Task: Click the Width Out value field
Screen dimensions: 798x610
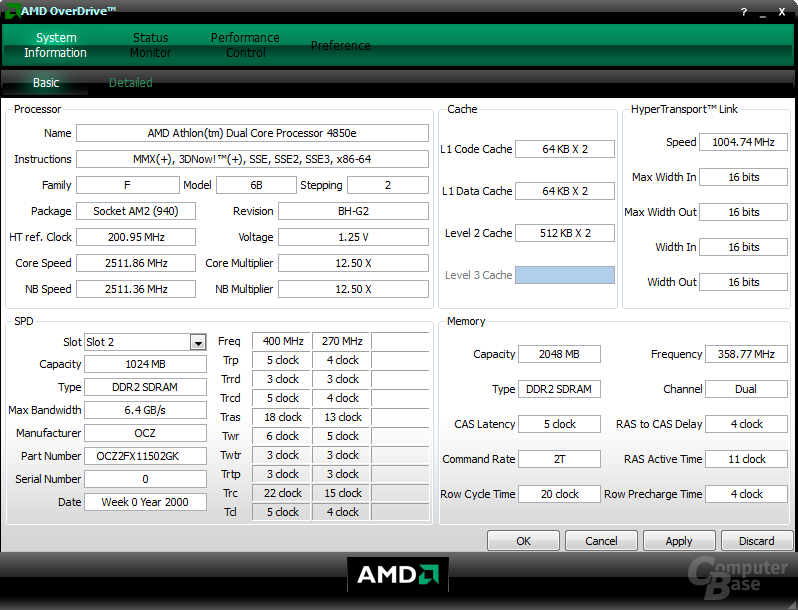Action: (744, 282)
